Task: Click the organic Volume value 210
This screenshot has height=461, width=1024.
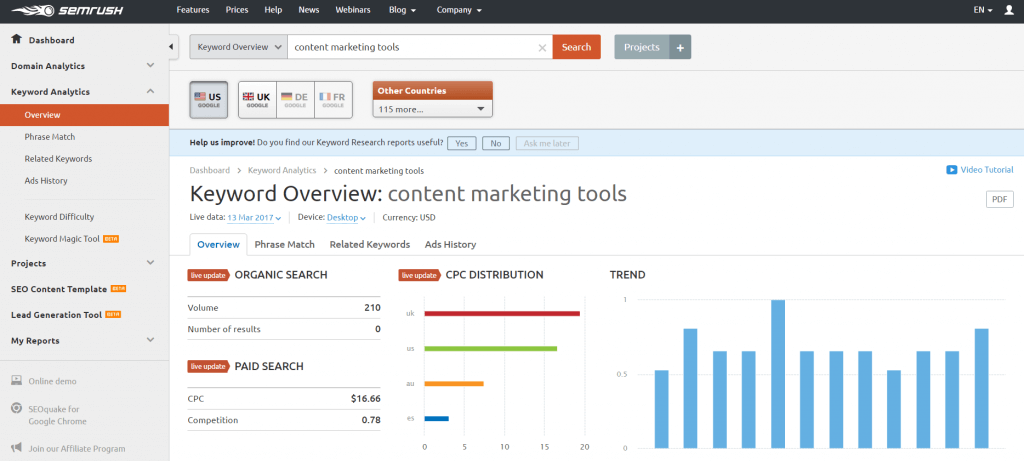Action: point(372,308)
